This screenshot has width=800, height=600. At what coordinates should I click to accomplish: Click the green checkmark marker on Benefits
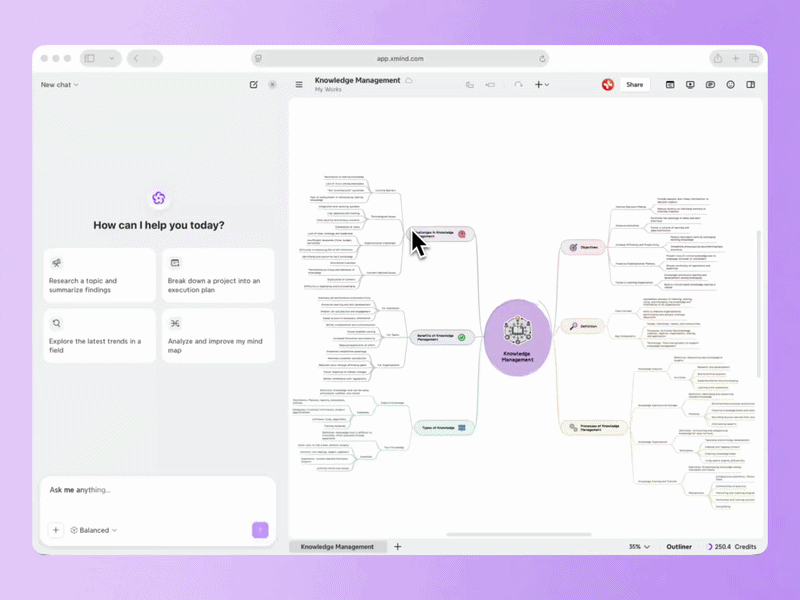point(462,337)
